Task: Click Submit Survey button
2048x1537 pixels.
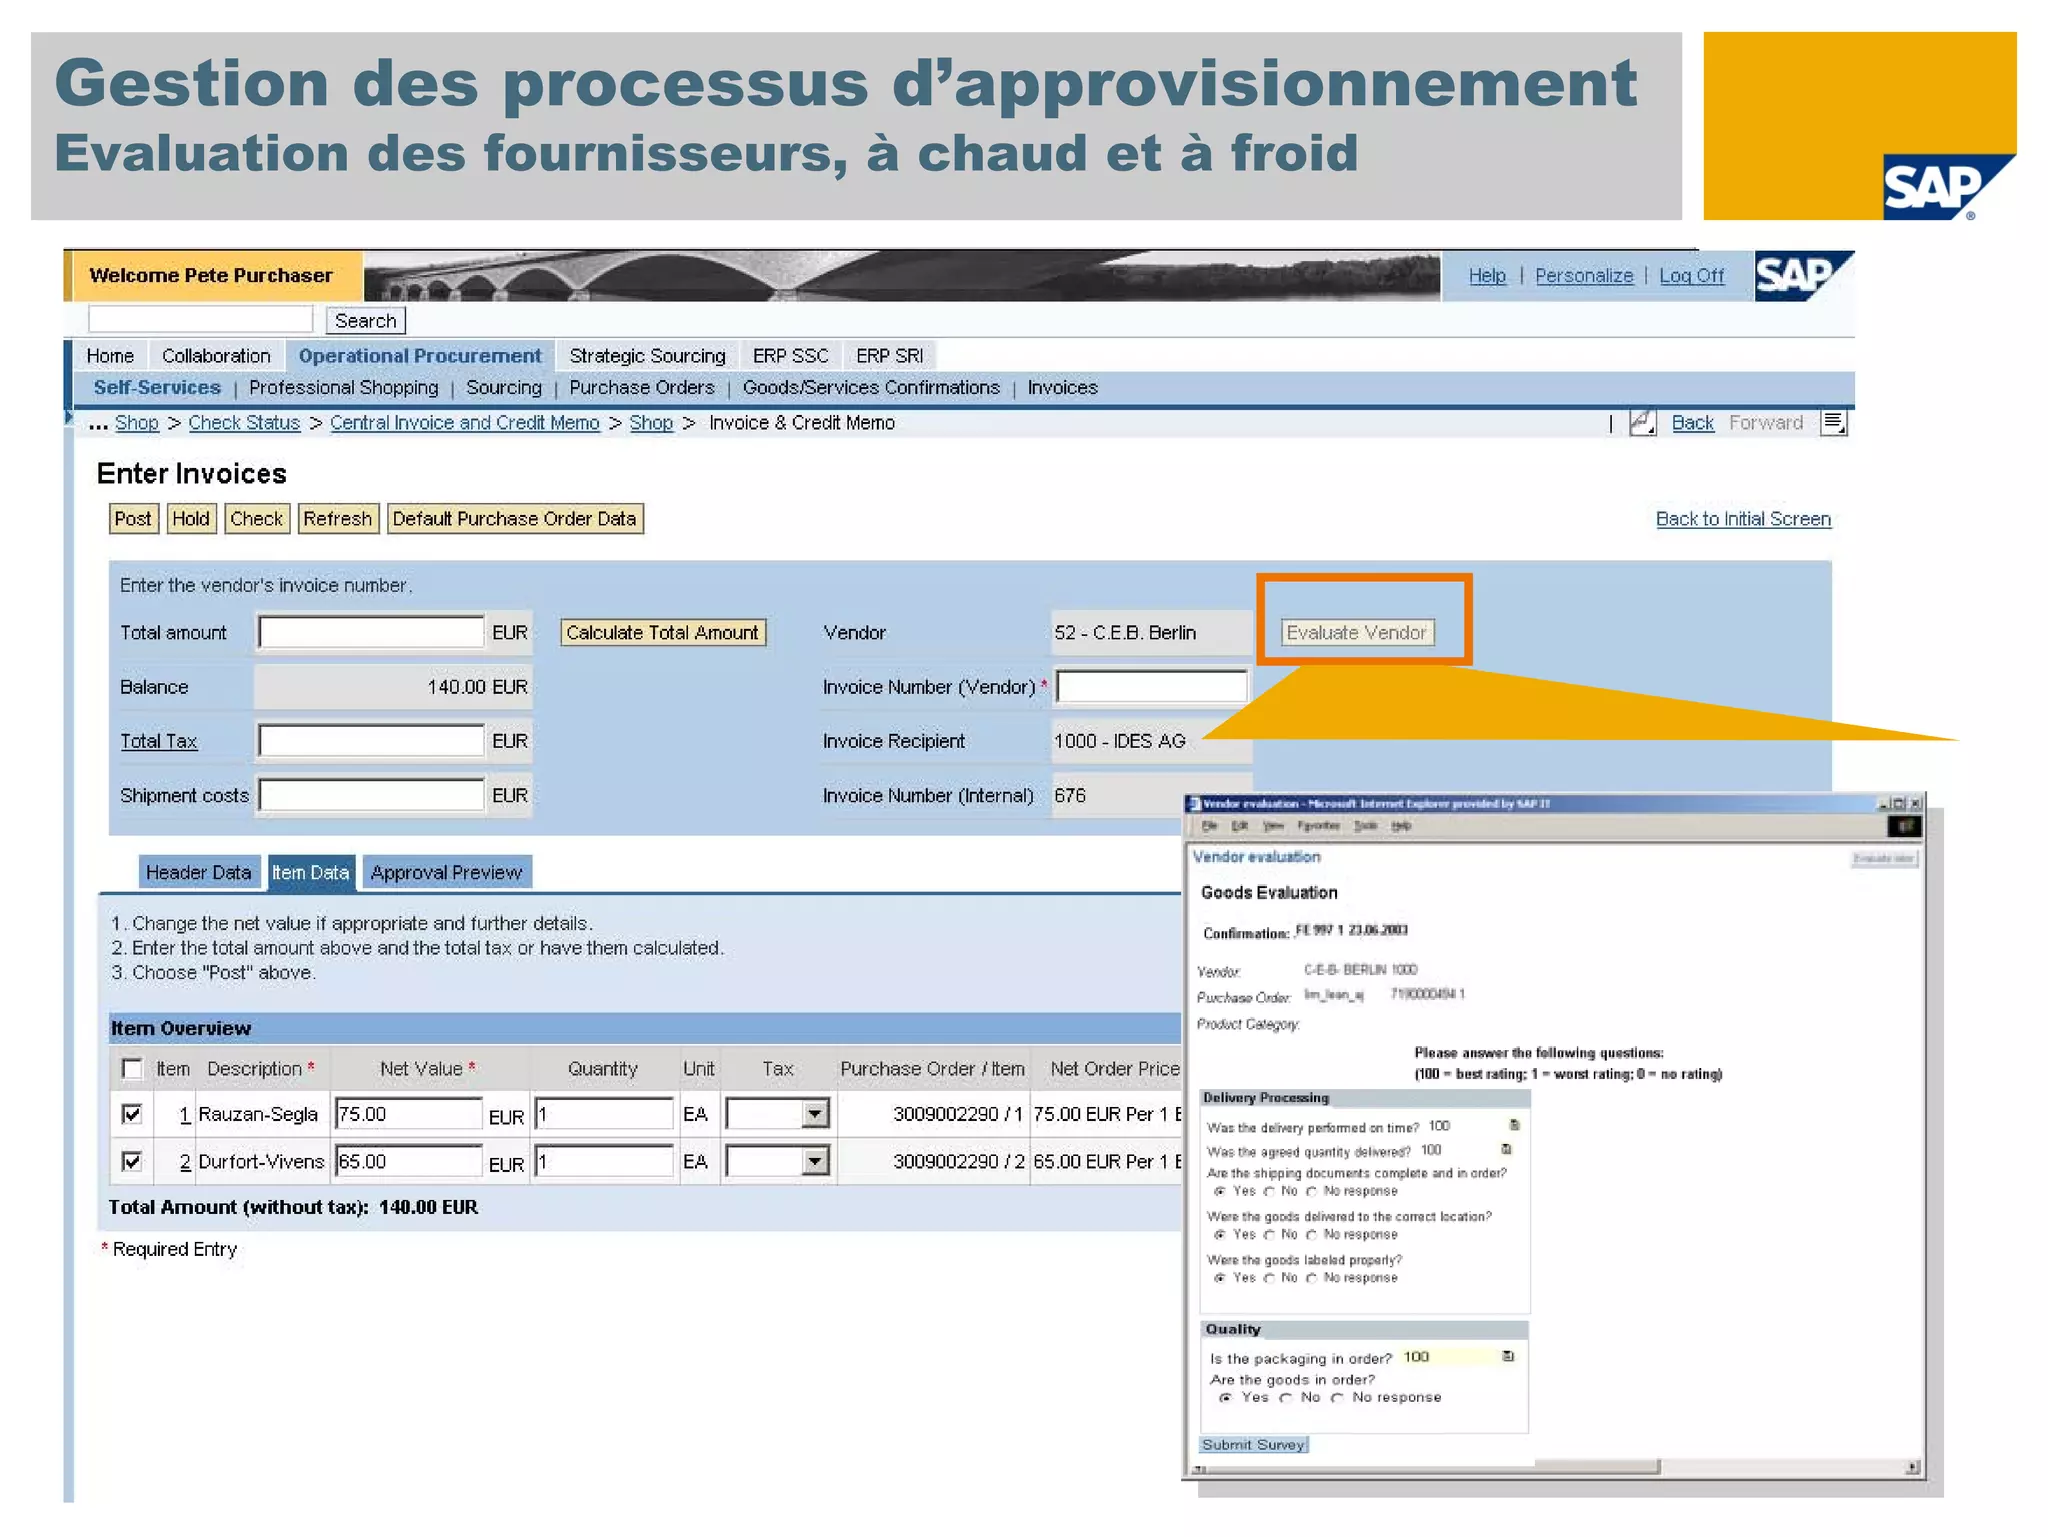Action: pyautogui.click(x=1254, y=1445)
